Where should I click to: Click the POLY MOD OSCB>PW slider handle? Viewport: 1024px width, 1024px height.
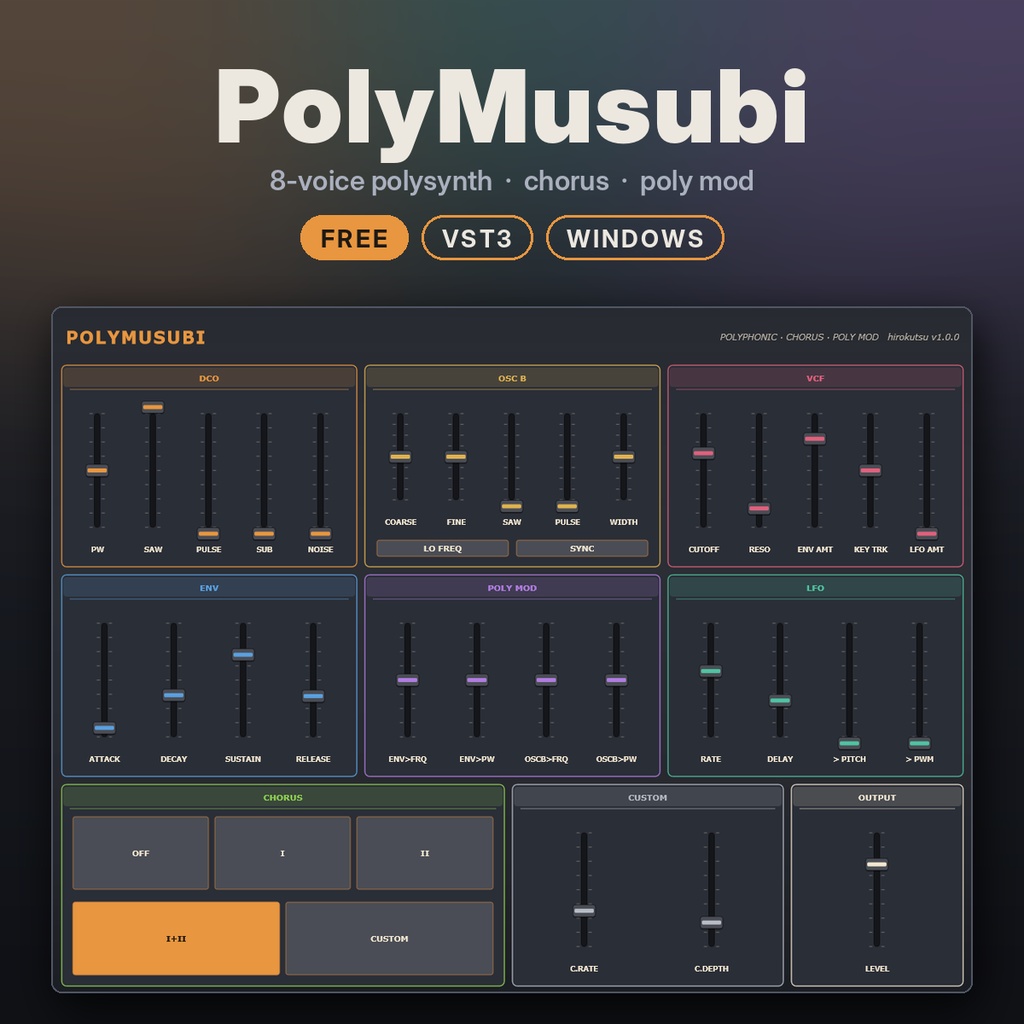616,680
